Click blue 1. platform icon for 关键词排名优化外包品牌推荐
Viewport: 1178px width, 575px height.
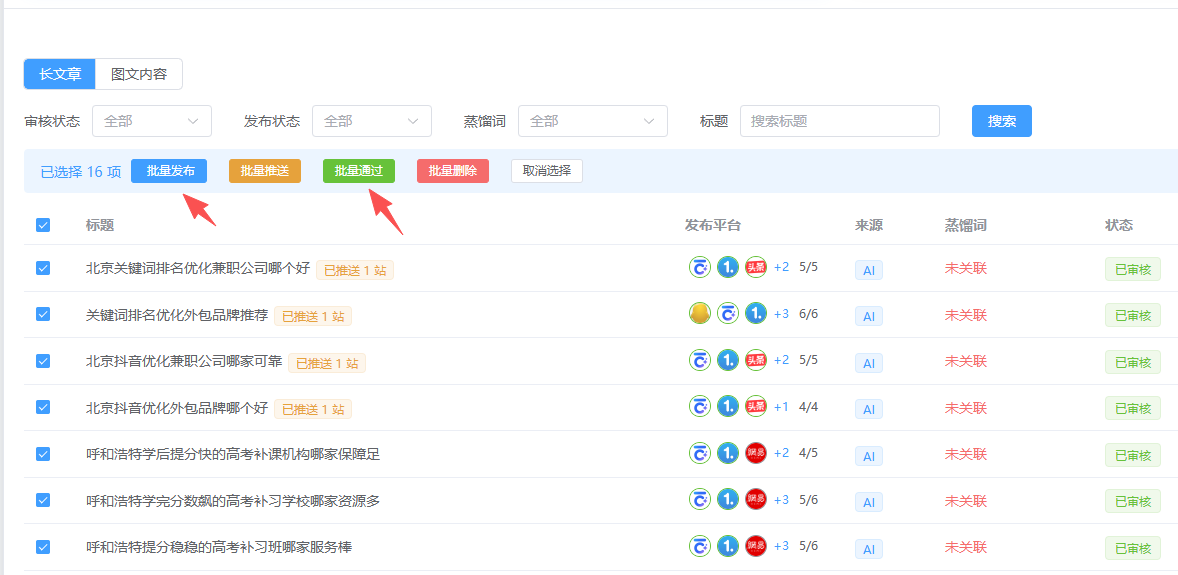[x=756, y=313]
